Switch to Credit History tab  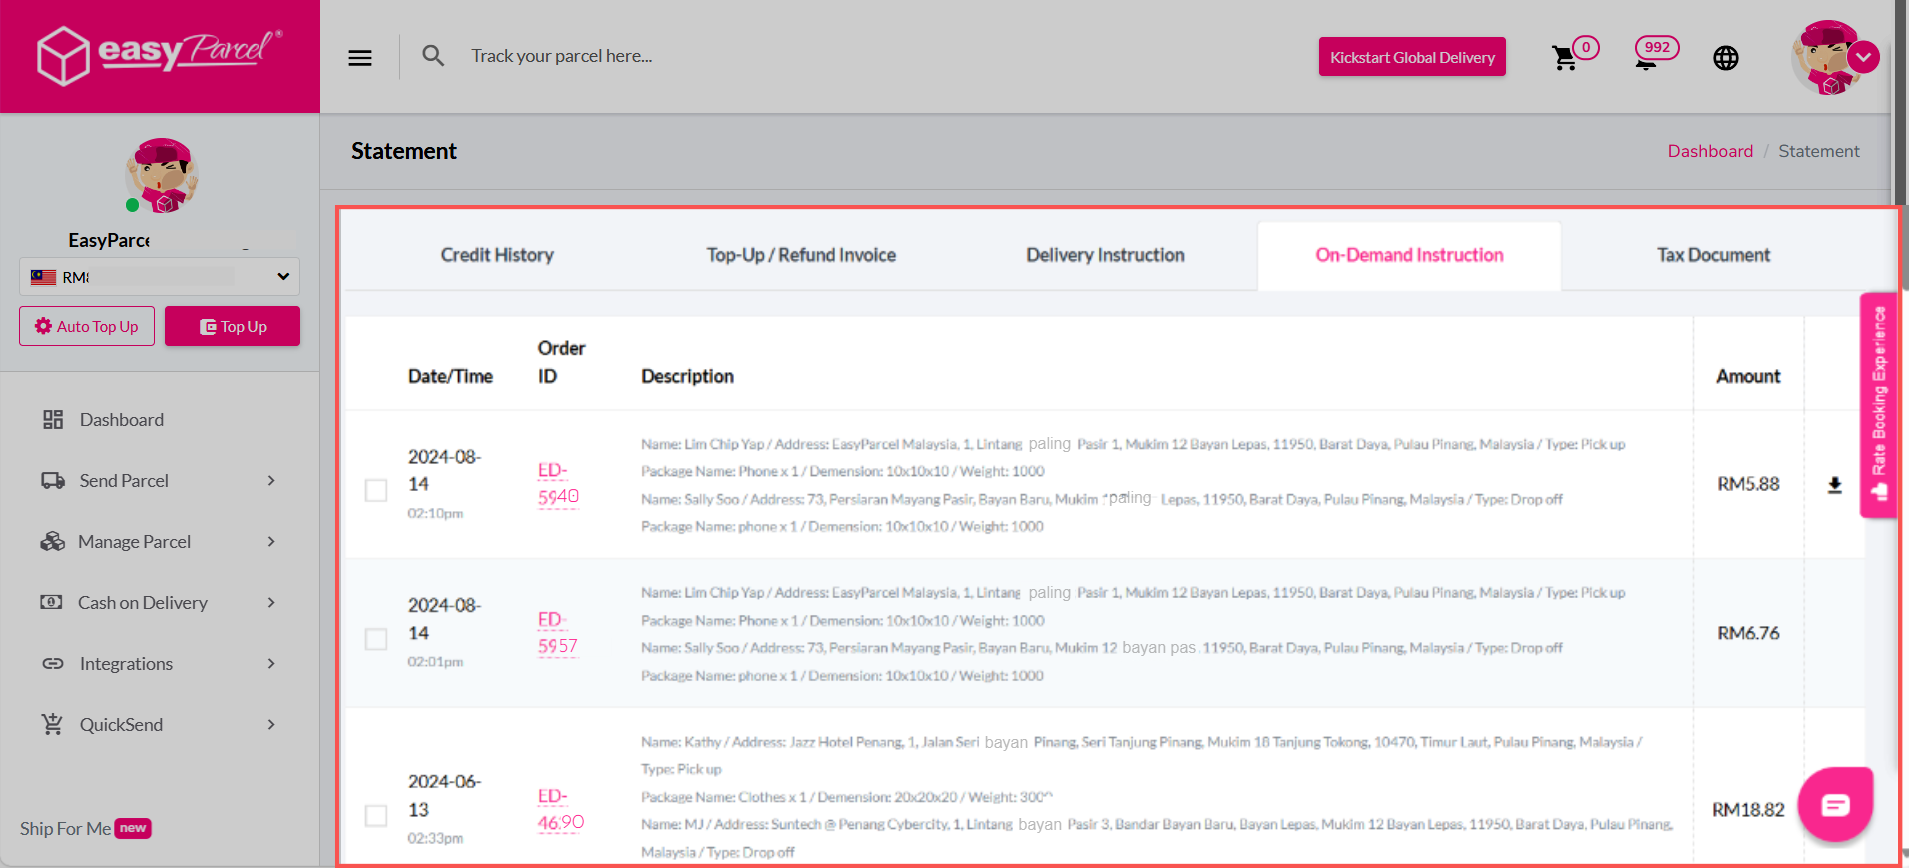pyautogui.click(x=497, y=255)
